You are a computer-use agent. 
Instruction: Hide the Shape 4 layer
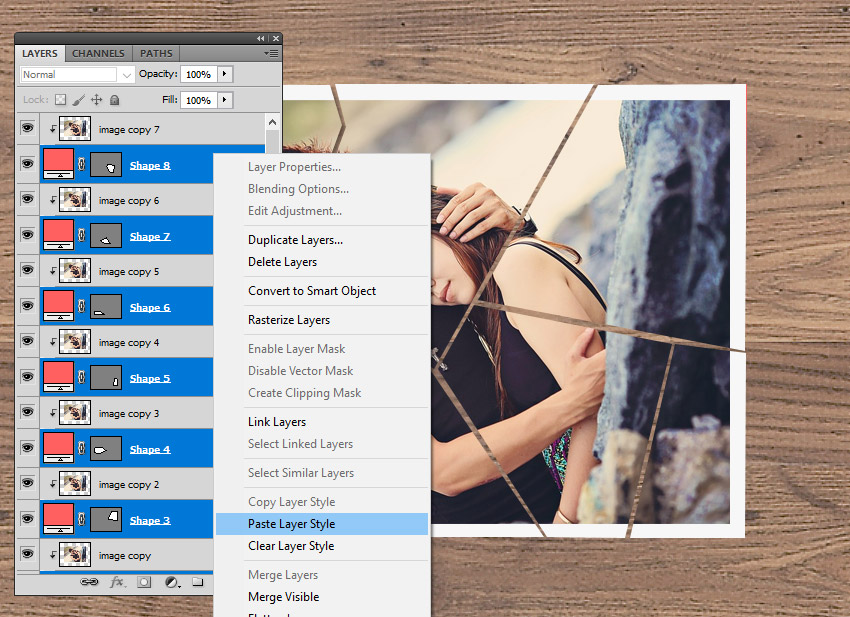[27, 447]
